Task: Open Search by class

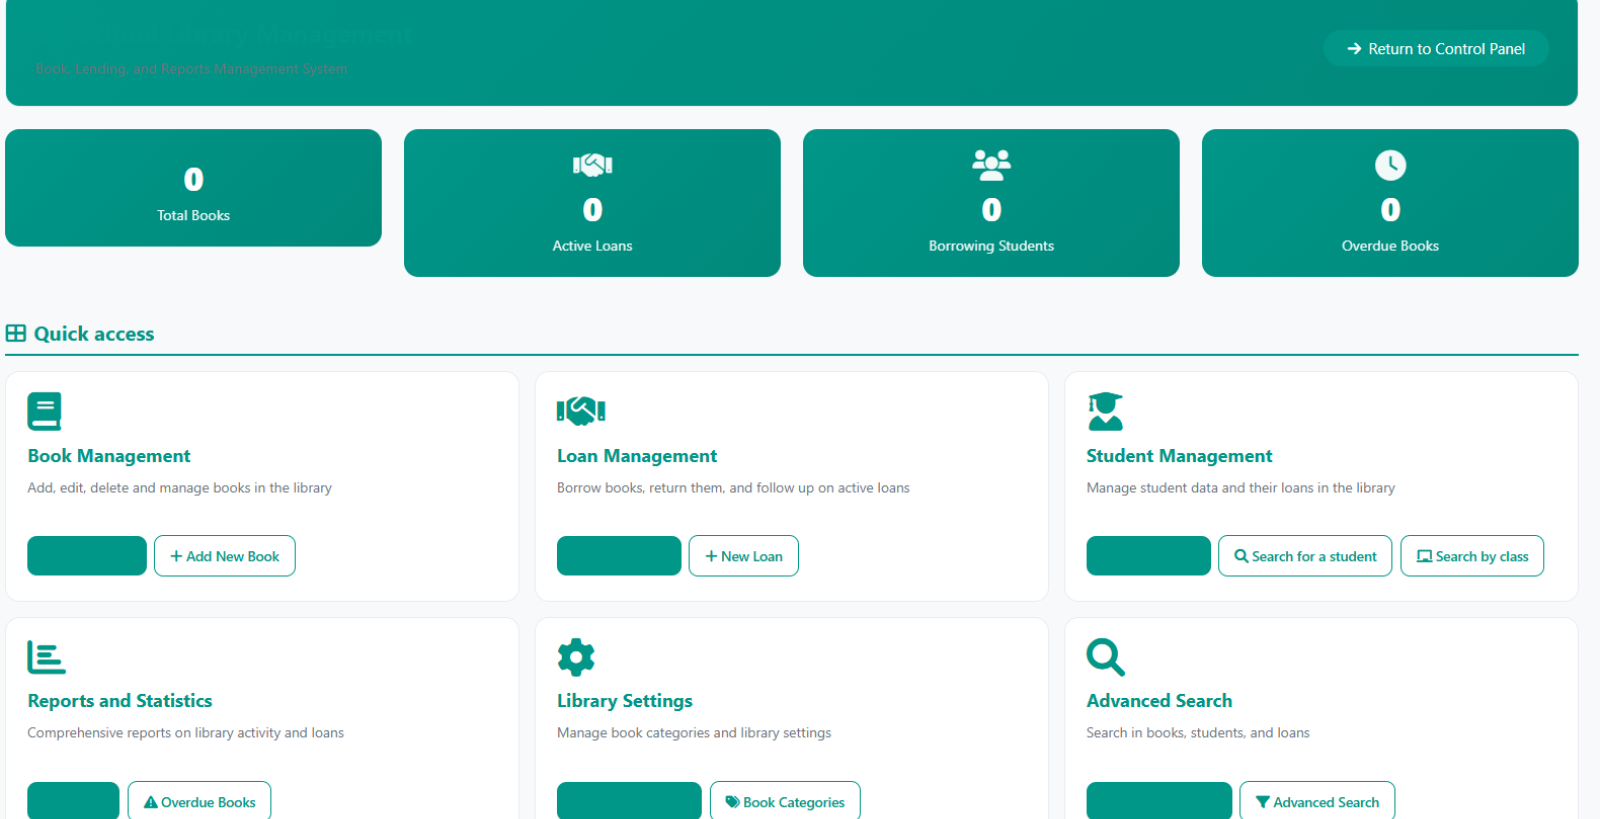Action: (x=1472, y=556)
